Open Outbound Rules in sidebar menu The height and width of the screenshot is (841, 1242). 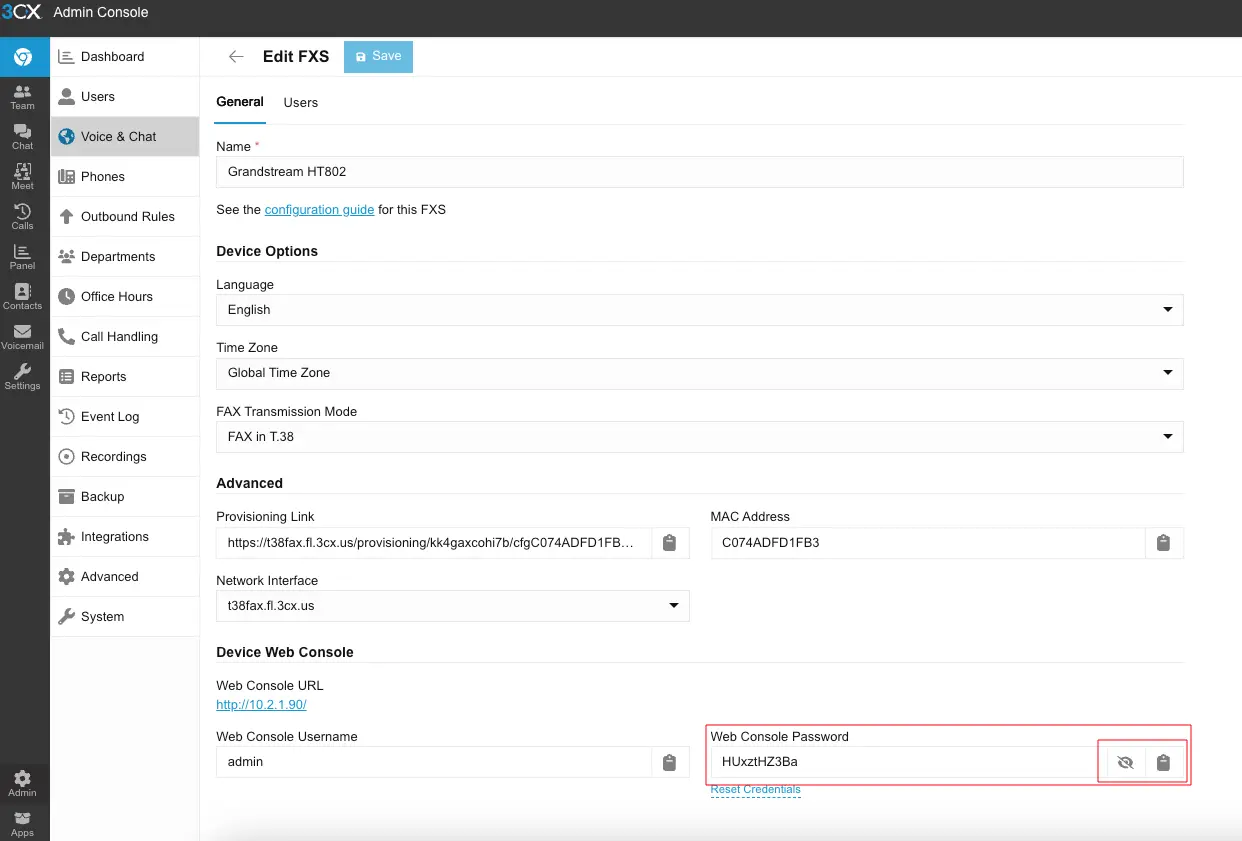coord(127,217)
